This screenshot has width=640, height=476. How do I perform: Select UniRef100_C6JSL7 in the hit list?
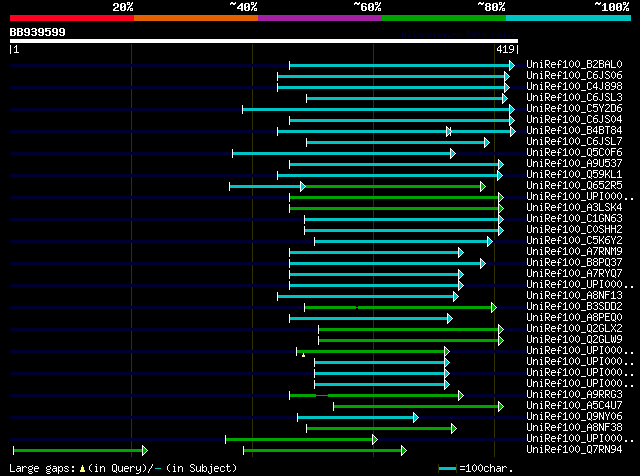[574, 142]
